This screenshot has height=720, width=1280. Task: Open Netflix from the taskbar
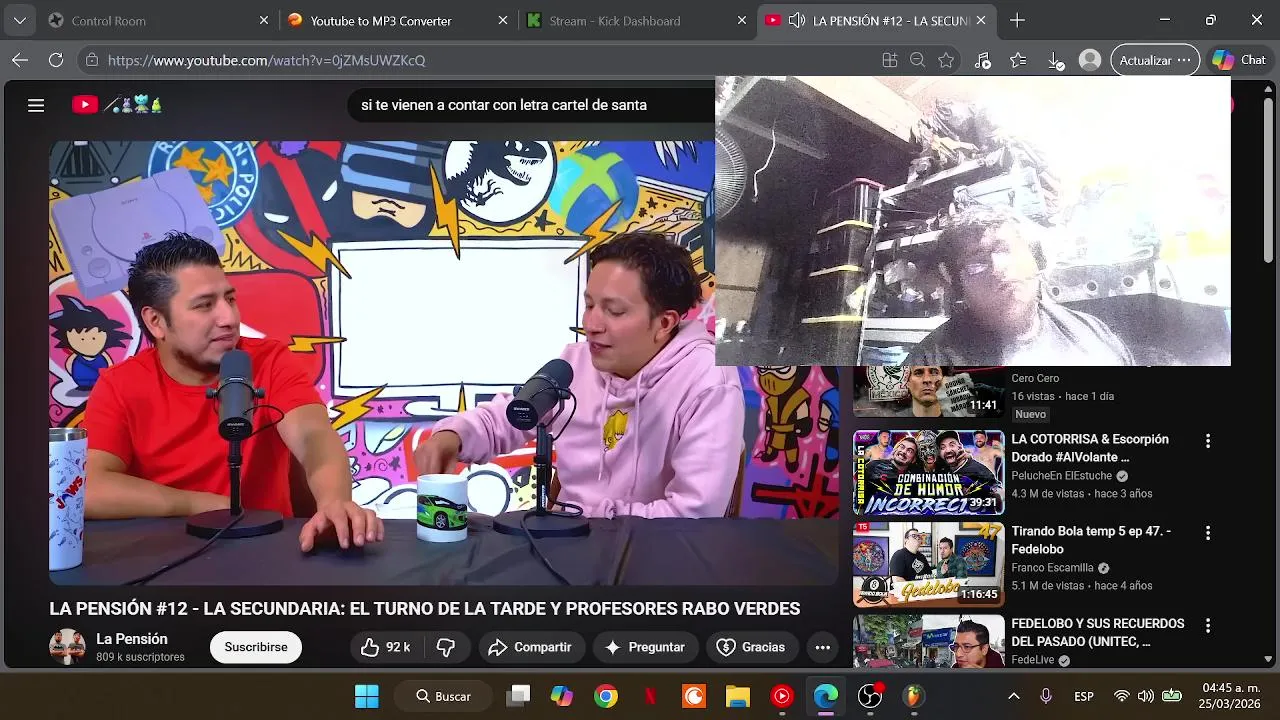click(x=650, y=696)
